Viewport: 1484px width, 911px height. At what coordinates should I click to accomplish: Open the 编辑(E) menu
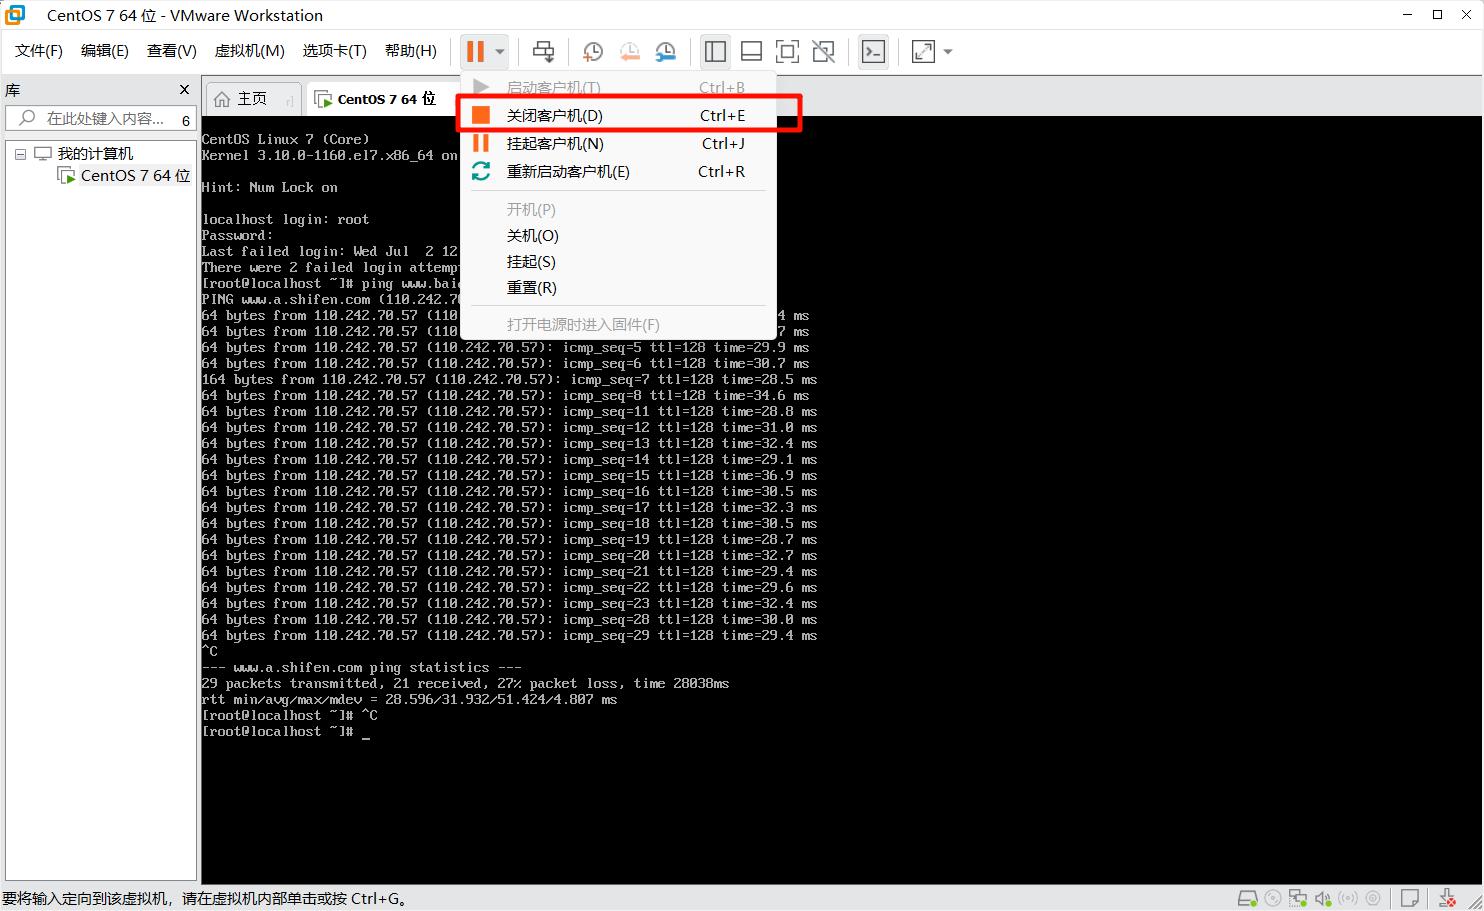pos(105,51)
